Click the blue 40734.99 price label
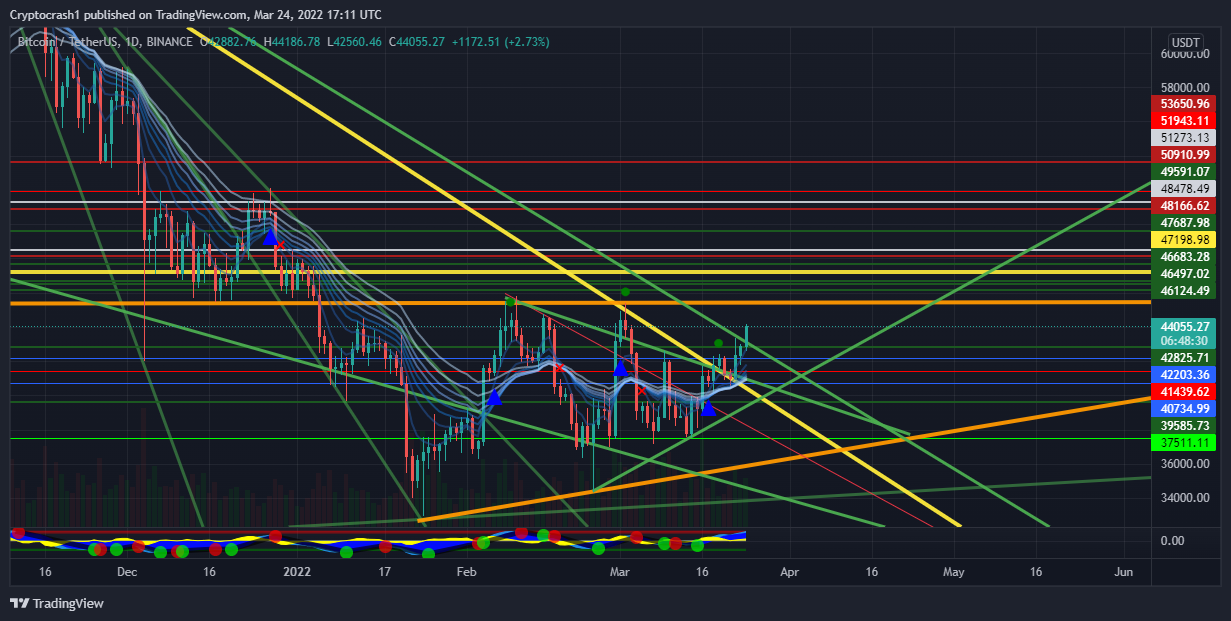The image size is (1231, 621). click(x=1184, y=408)
